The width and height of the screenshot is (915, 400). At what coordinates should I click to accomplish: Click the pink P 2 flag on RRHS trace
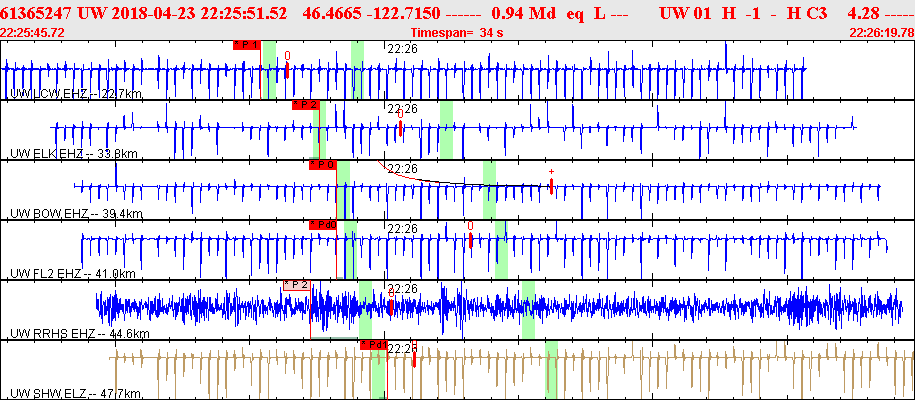point(296,285)
